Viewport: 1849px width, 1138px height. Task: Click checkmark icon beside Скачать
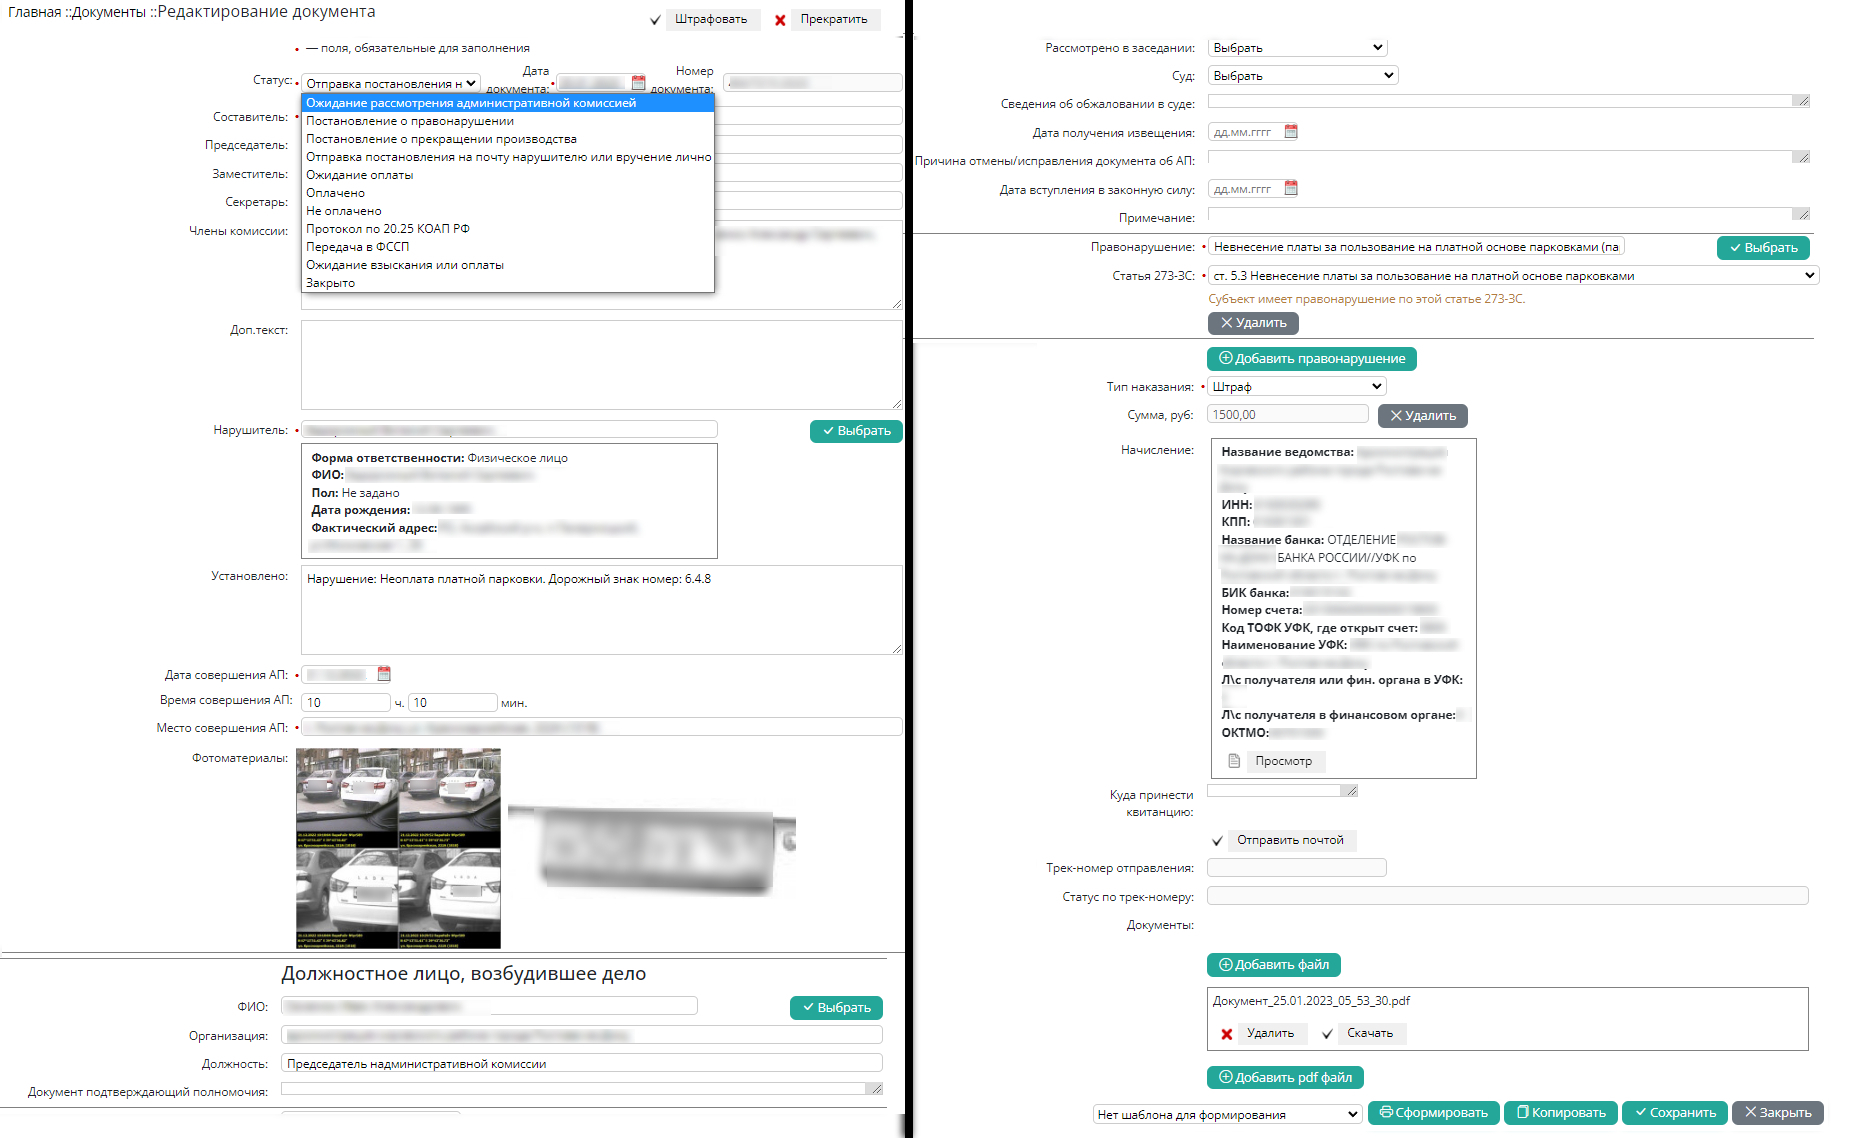[x=1327, y=1034]
